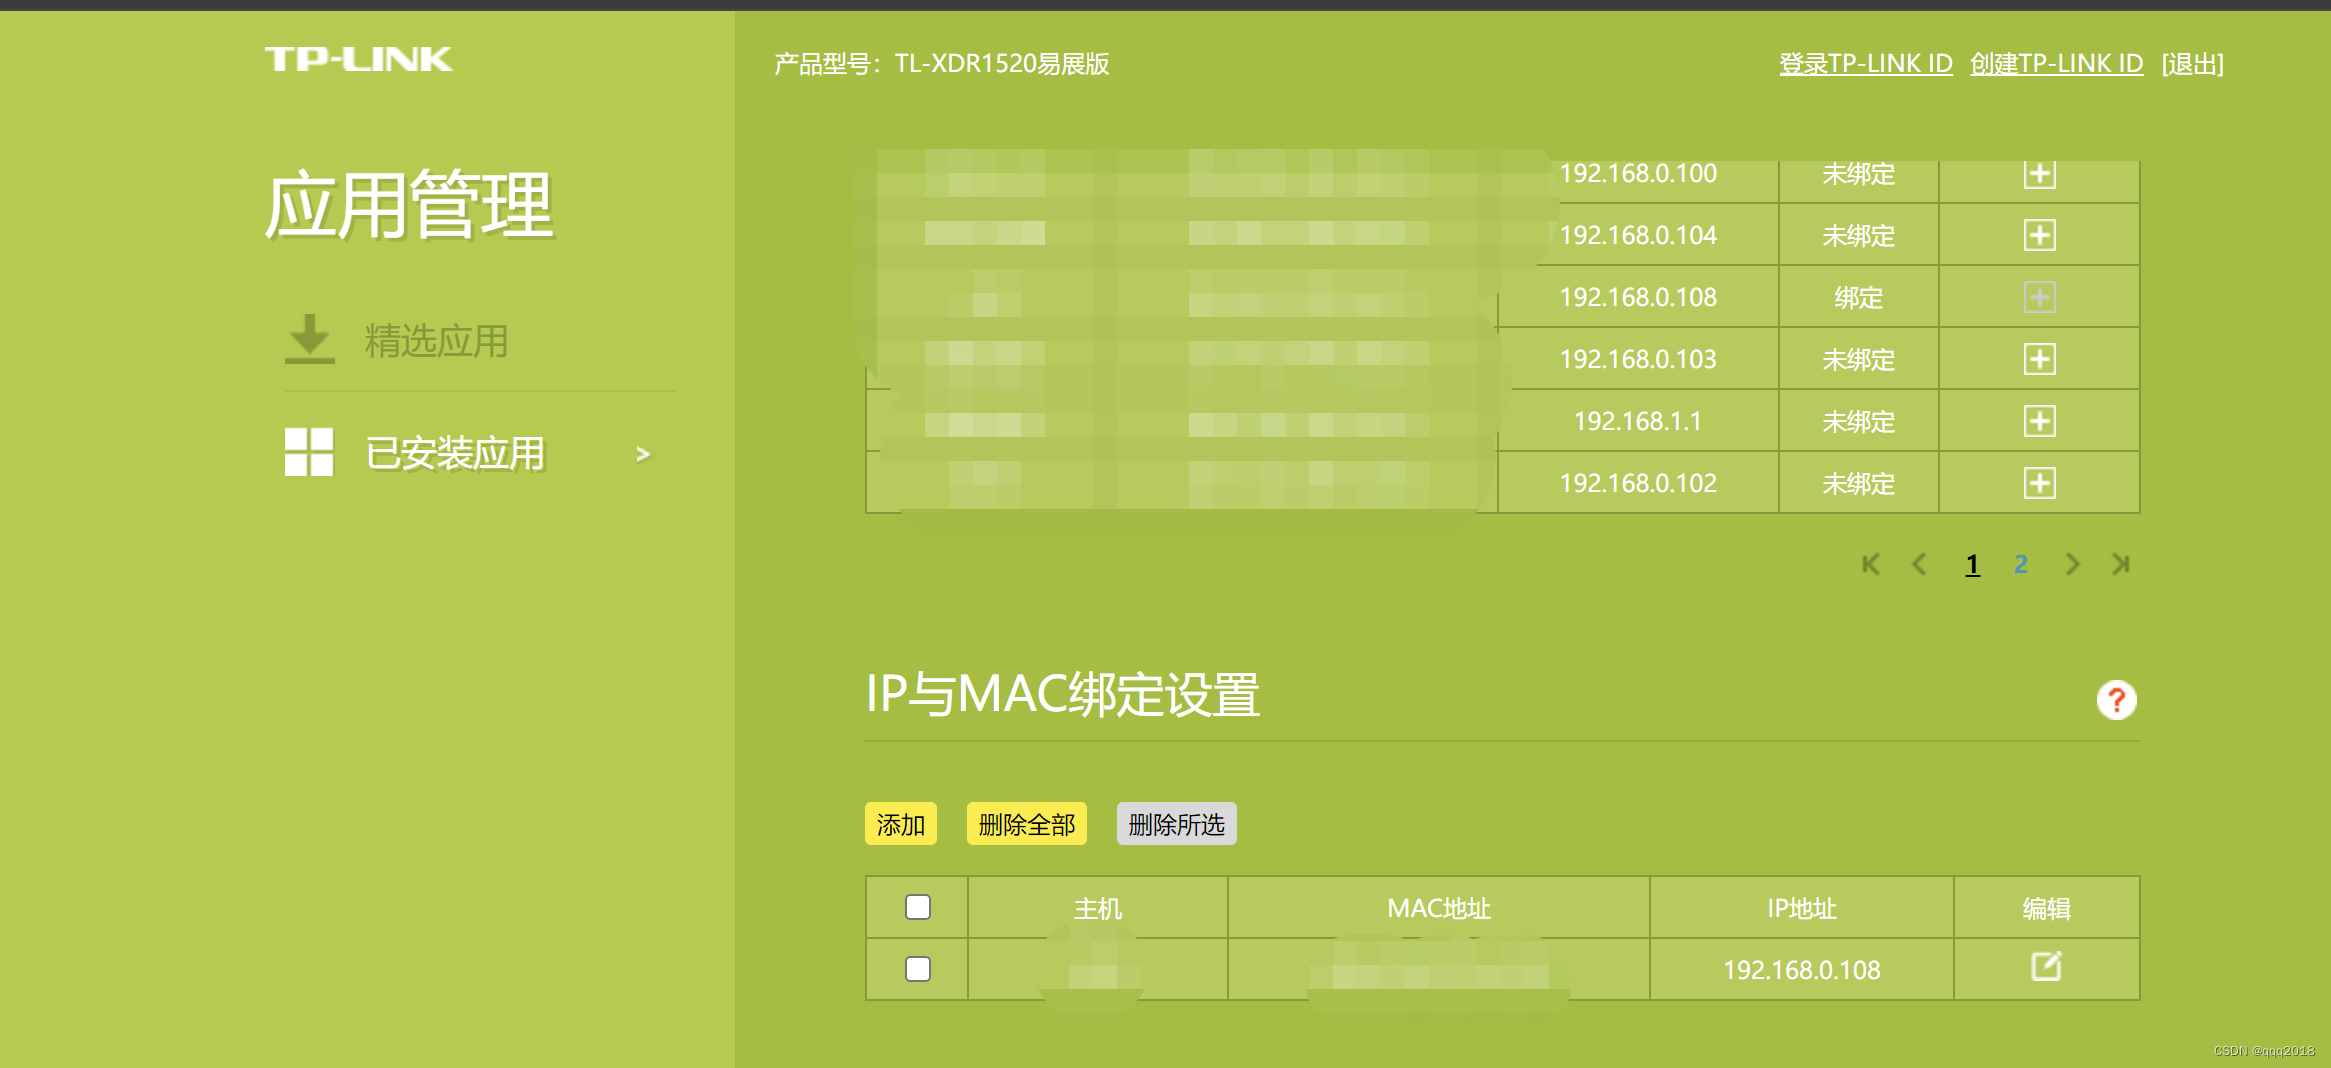This screenshot has width=2331, height=1068.
Task: Click the 未绑定 status for 192.168.0.102
Action: click(x=1859, y=484)
